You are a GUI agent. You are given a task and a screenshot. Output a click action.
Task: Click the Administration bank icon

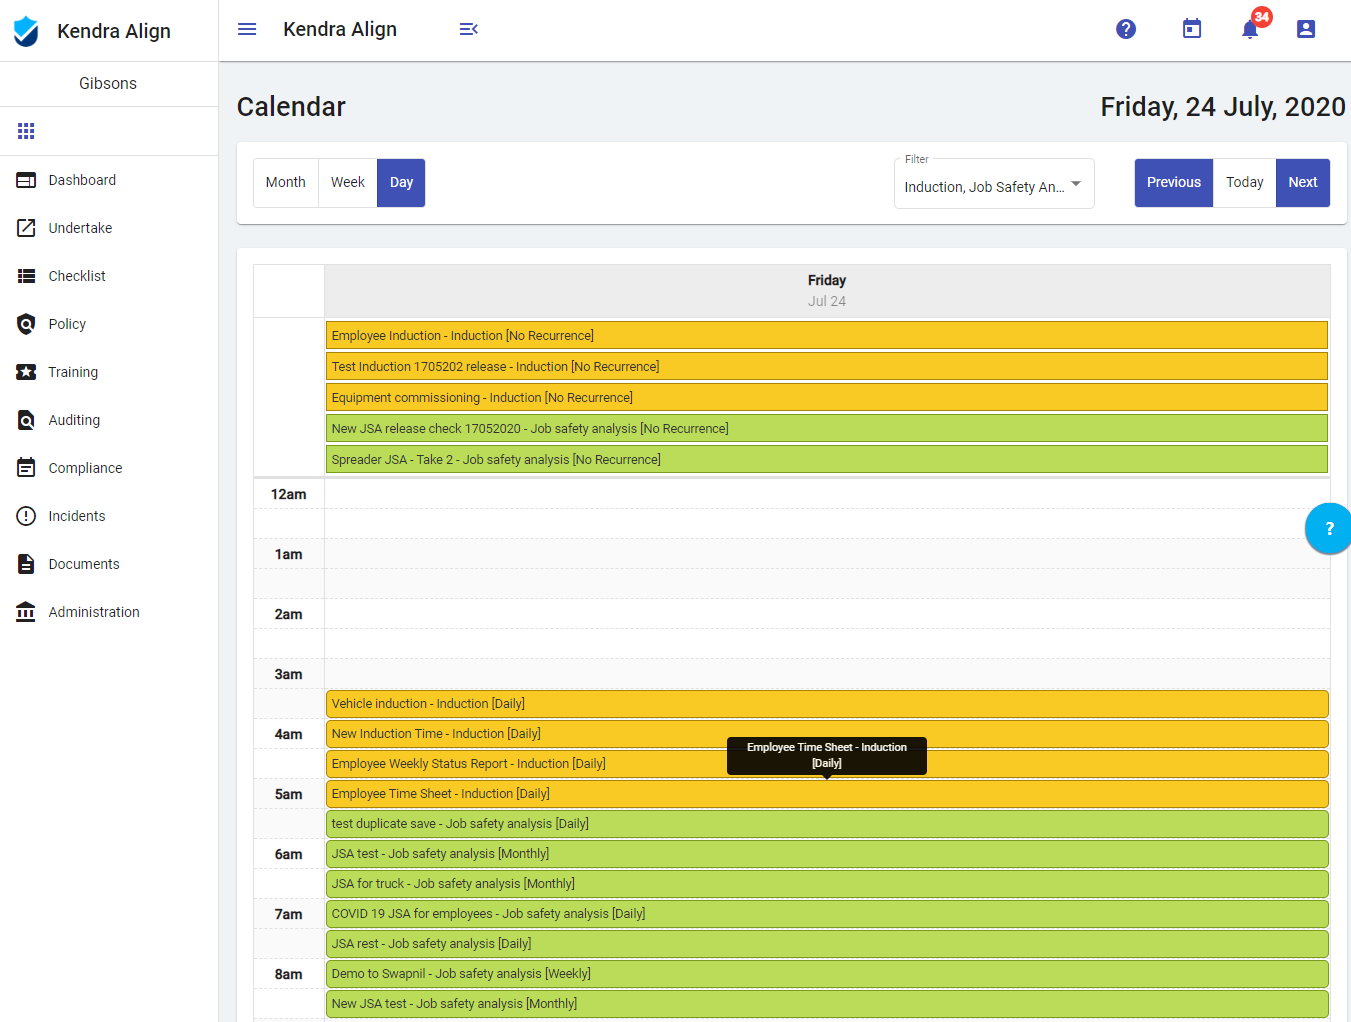(26, 612)
